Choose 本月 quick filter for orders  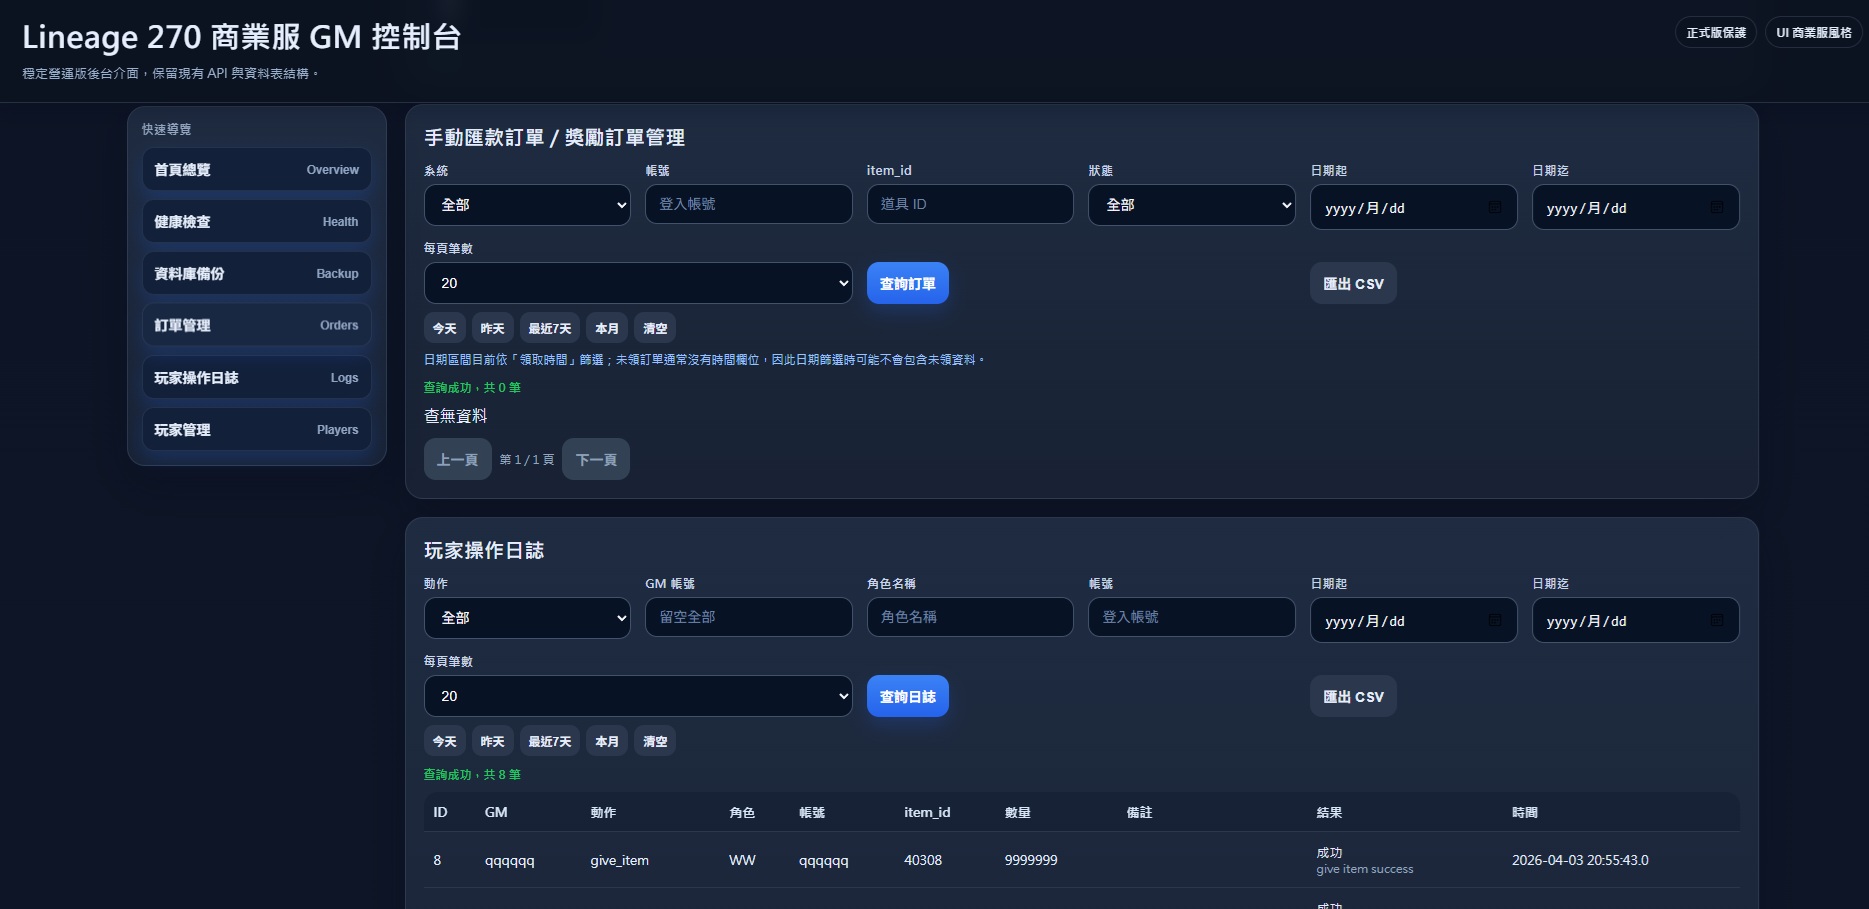[x=607, y=328]
